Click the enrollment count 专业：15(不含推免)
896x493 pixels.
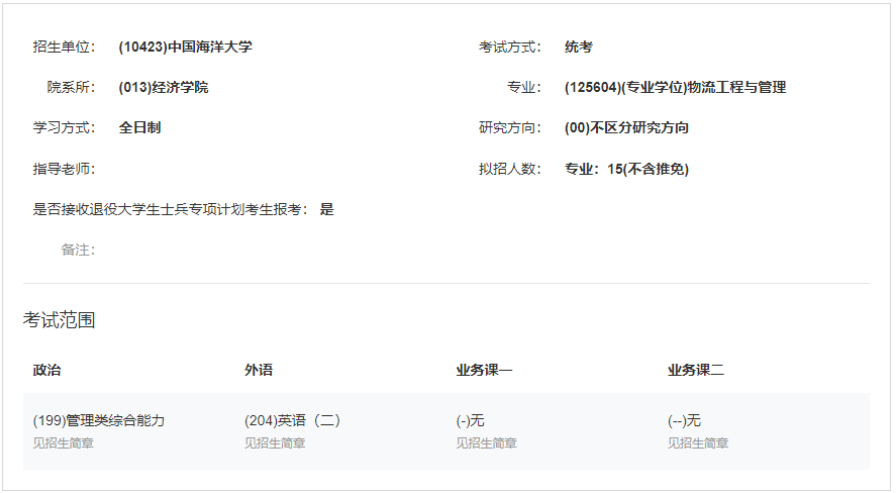(x=626, y=169)
